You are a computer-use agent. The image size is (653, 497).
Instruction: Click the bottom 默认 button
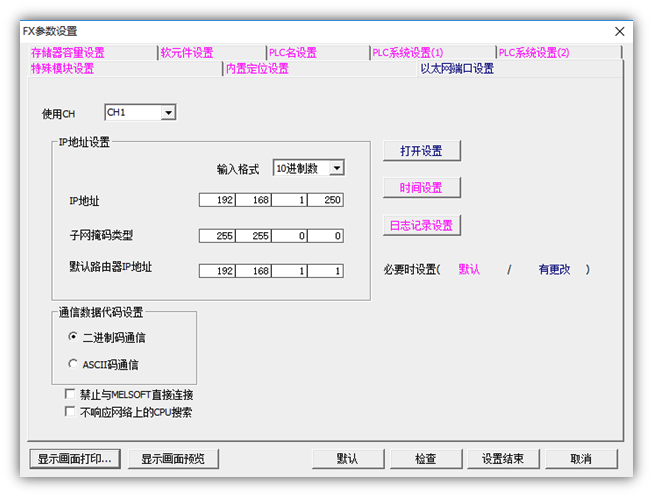point(348,459)
